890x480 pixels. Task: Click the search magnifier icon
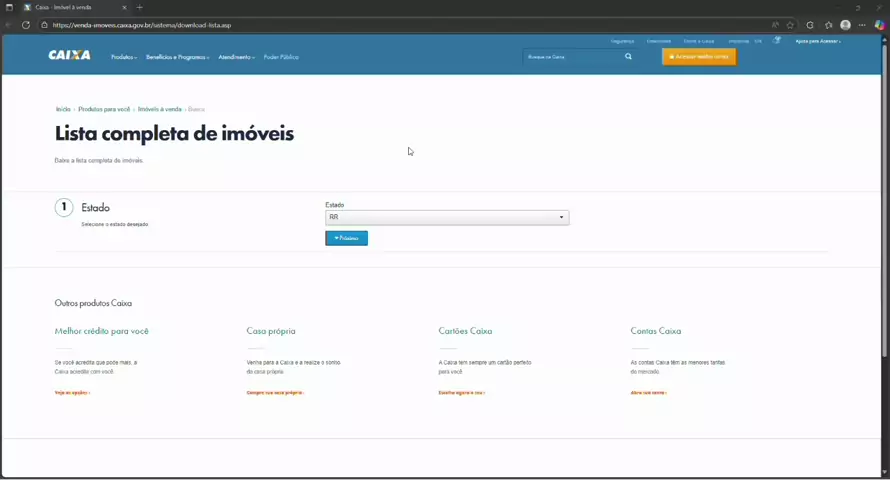pos(628,56)
